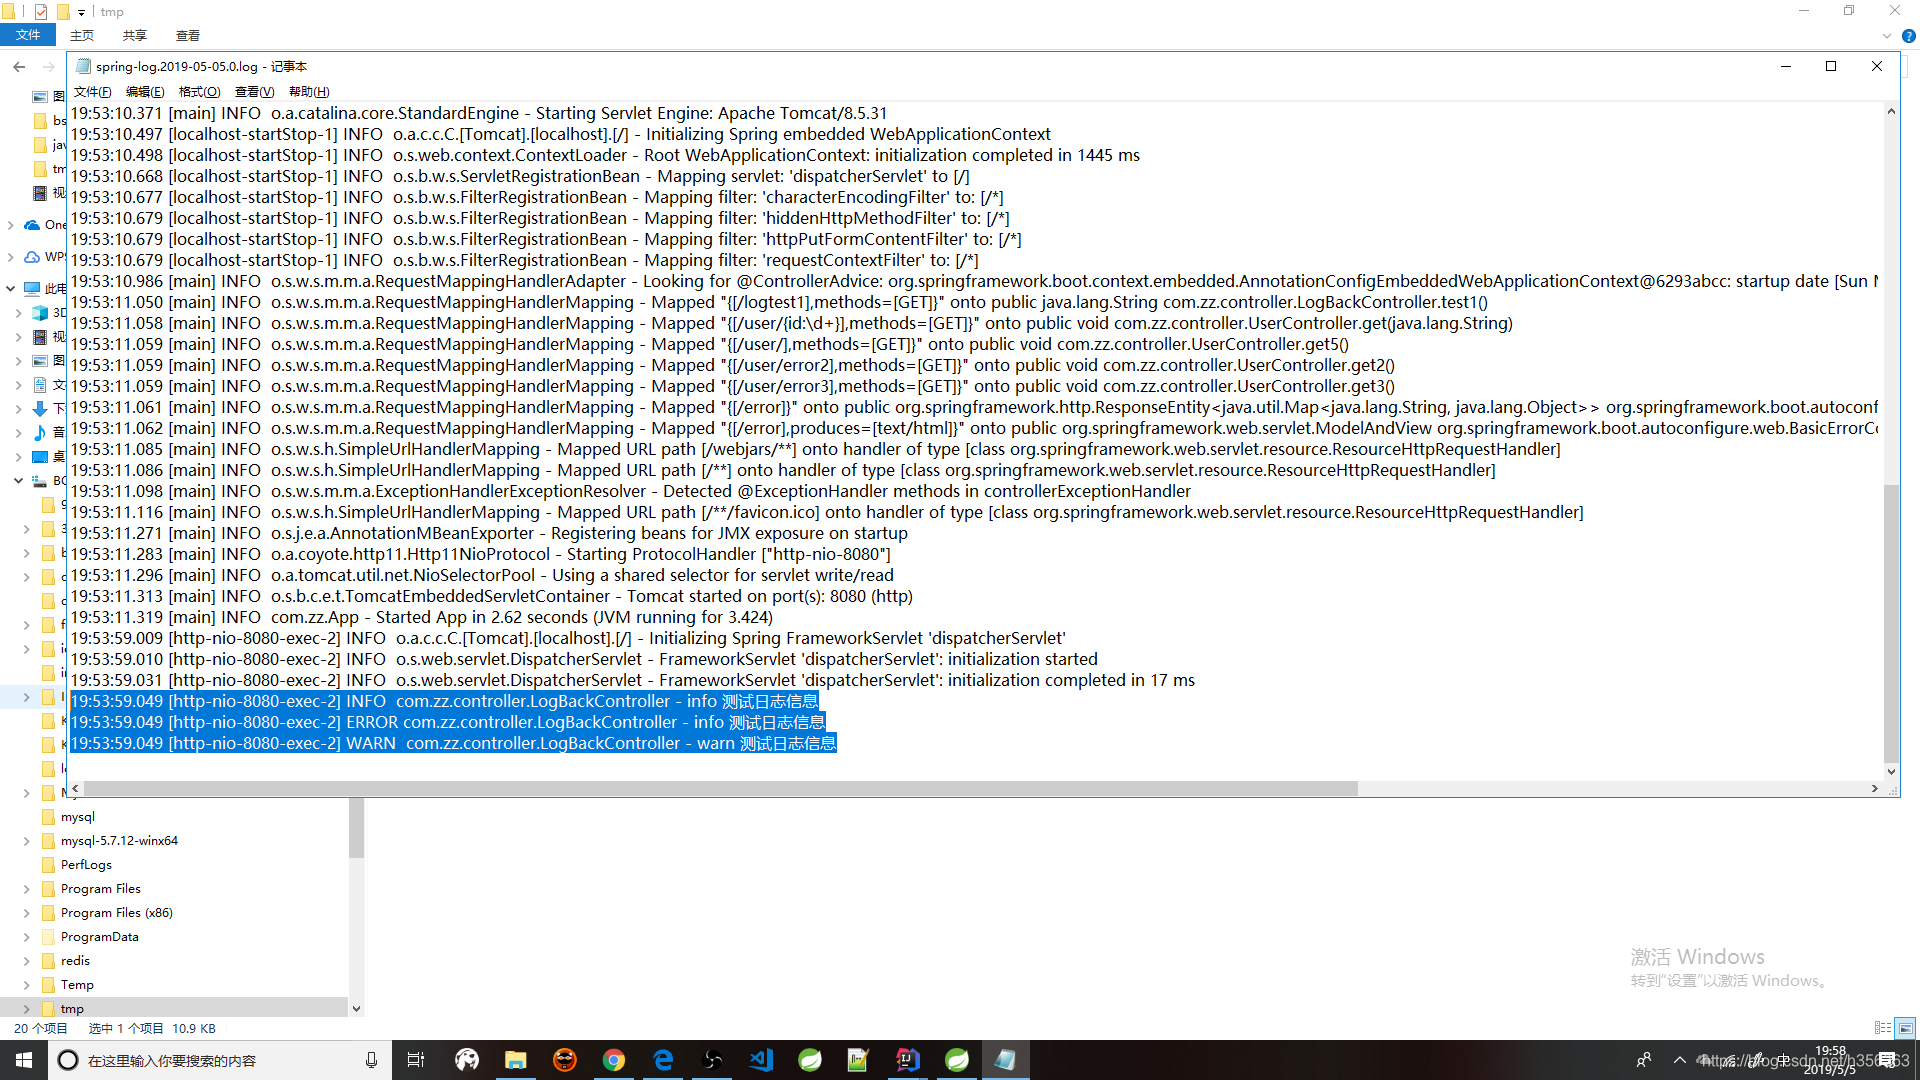
Task: Select the Temp folder in tree
Action: tap(77, 985)
